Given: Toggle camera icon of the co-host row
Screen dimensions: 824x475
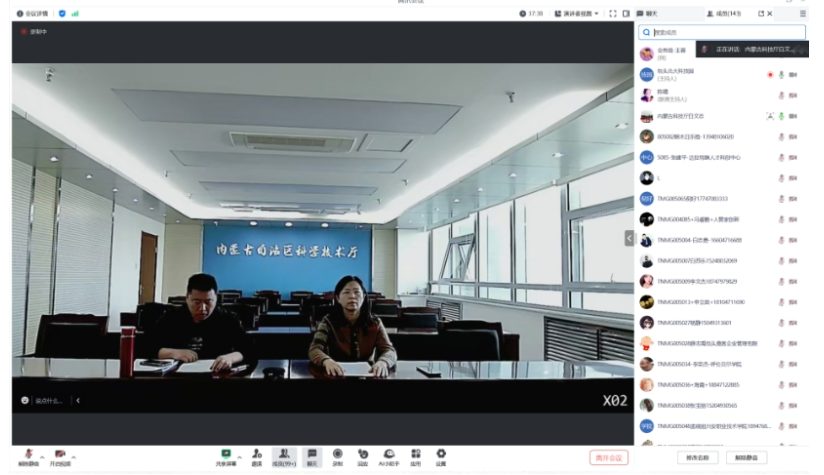Looking at the screenshot, I should click(x=793, y=95).
